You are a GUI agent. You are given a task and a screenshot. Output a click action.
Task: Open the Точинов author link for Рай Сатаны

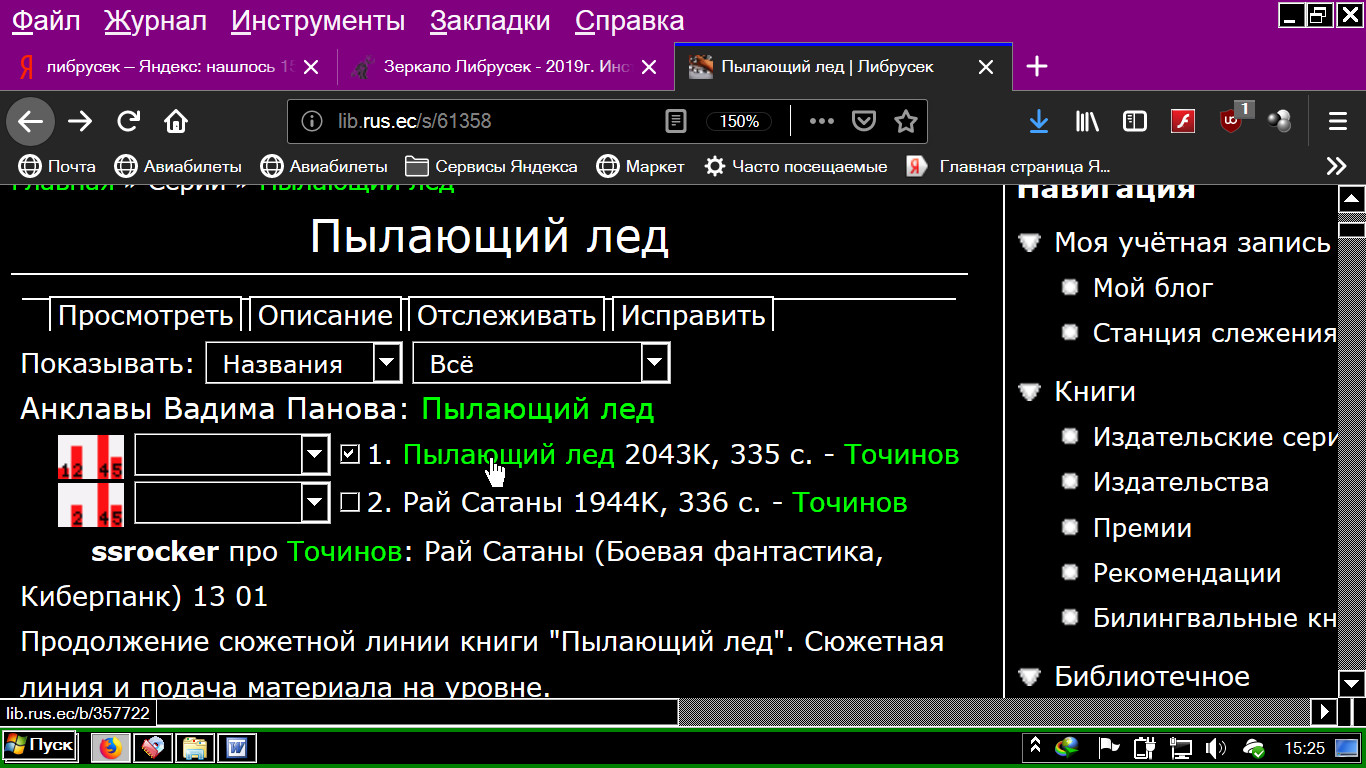(849, 502)
